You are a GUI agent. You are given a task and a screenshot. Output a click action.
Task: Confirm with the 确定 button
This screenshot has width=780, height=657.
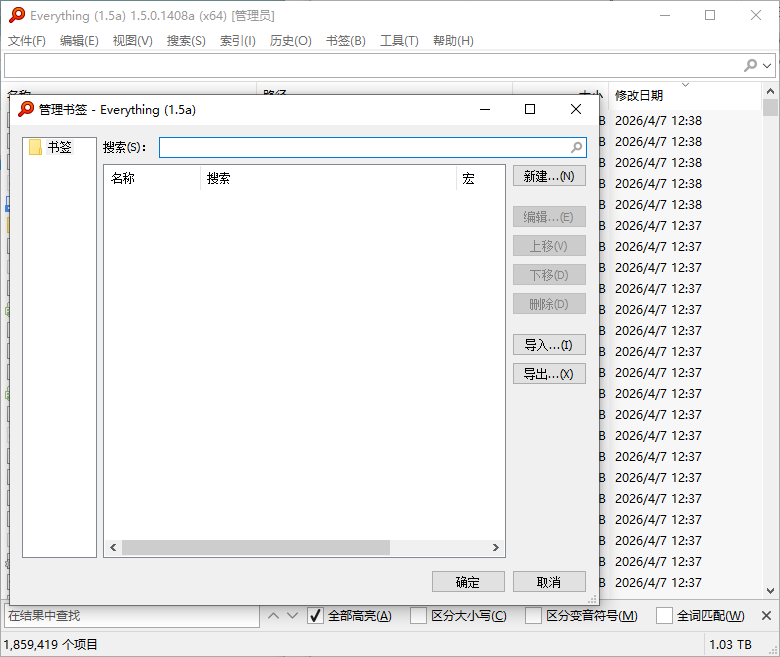coord(468,581)
